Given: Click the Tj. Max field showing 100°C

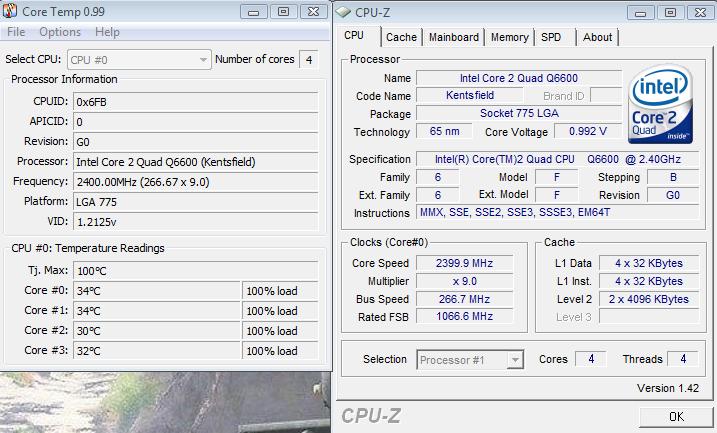Looking at the screenshot, I should coord(196,271).
